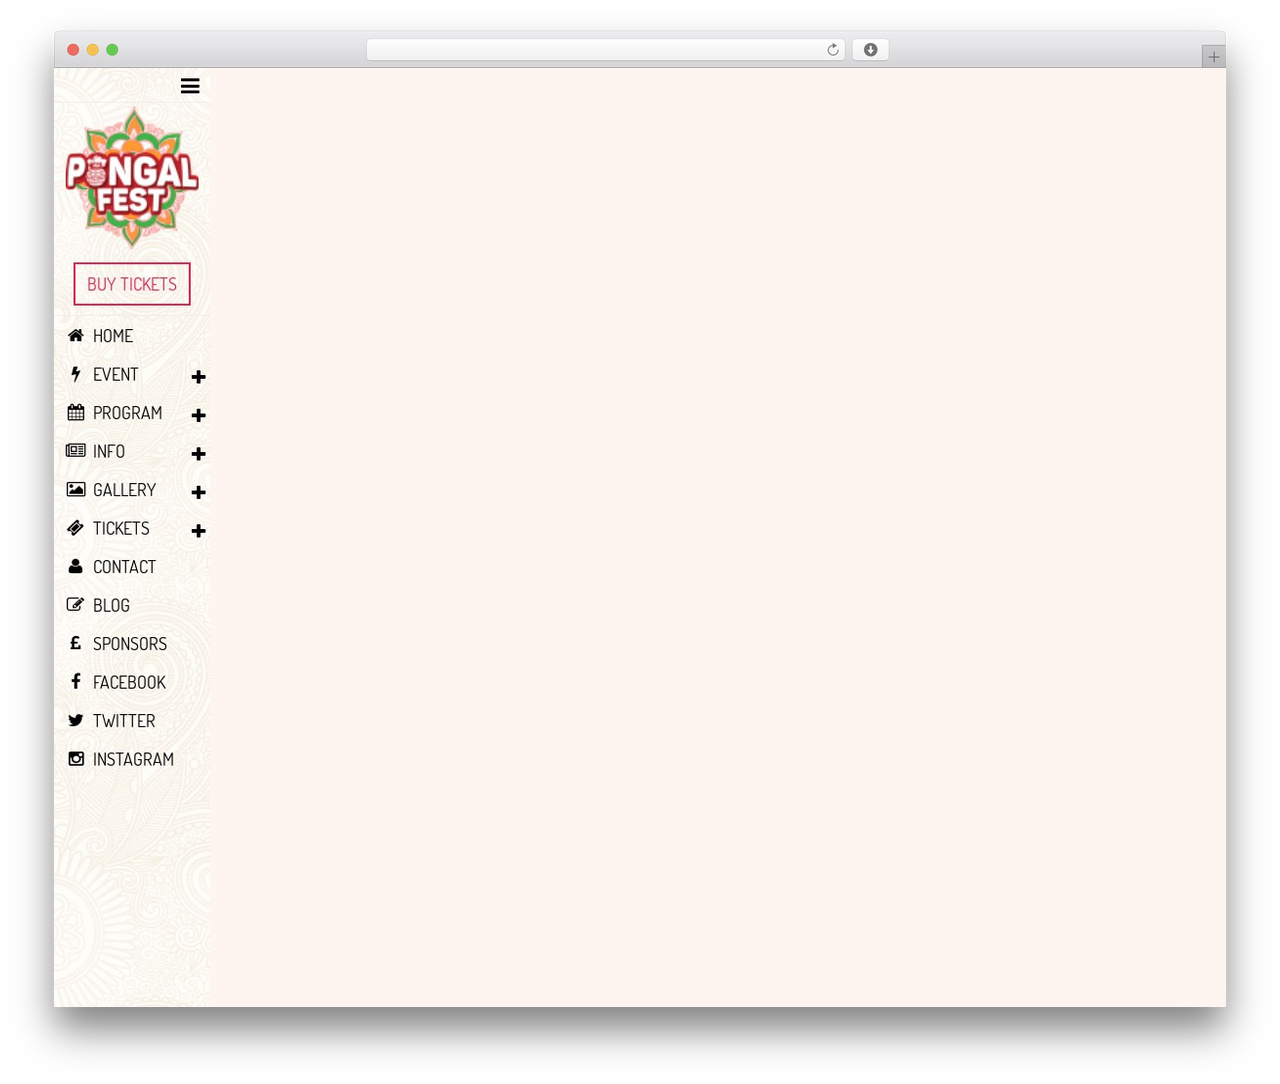Image resolution: width=1280 pixels, height=1084 pixels.
Task: Click the Tickets tag icon
Action: (x=76, y=528)
